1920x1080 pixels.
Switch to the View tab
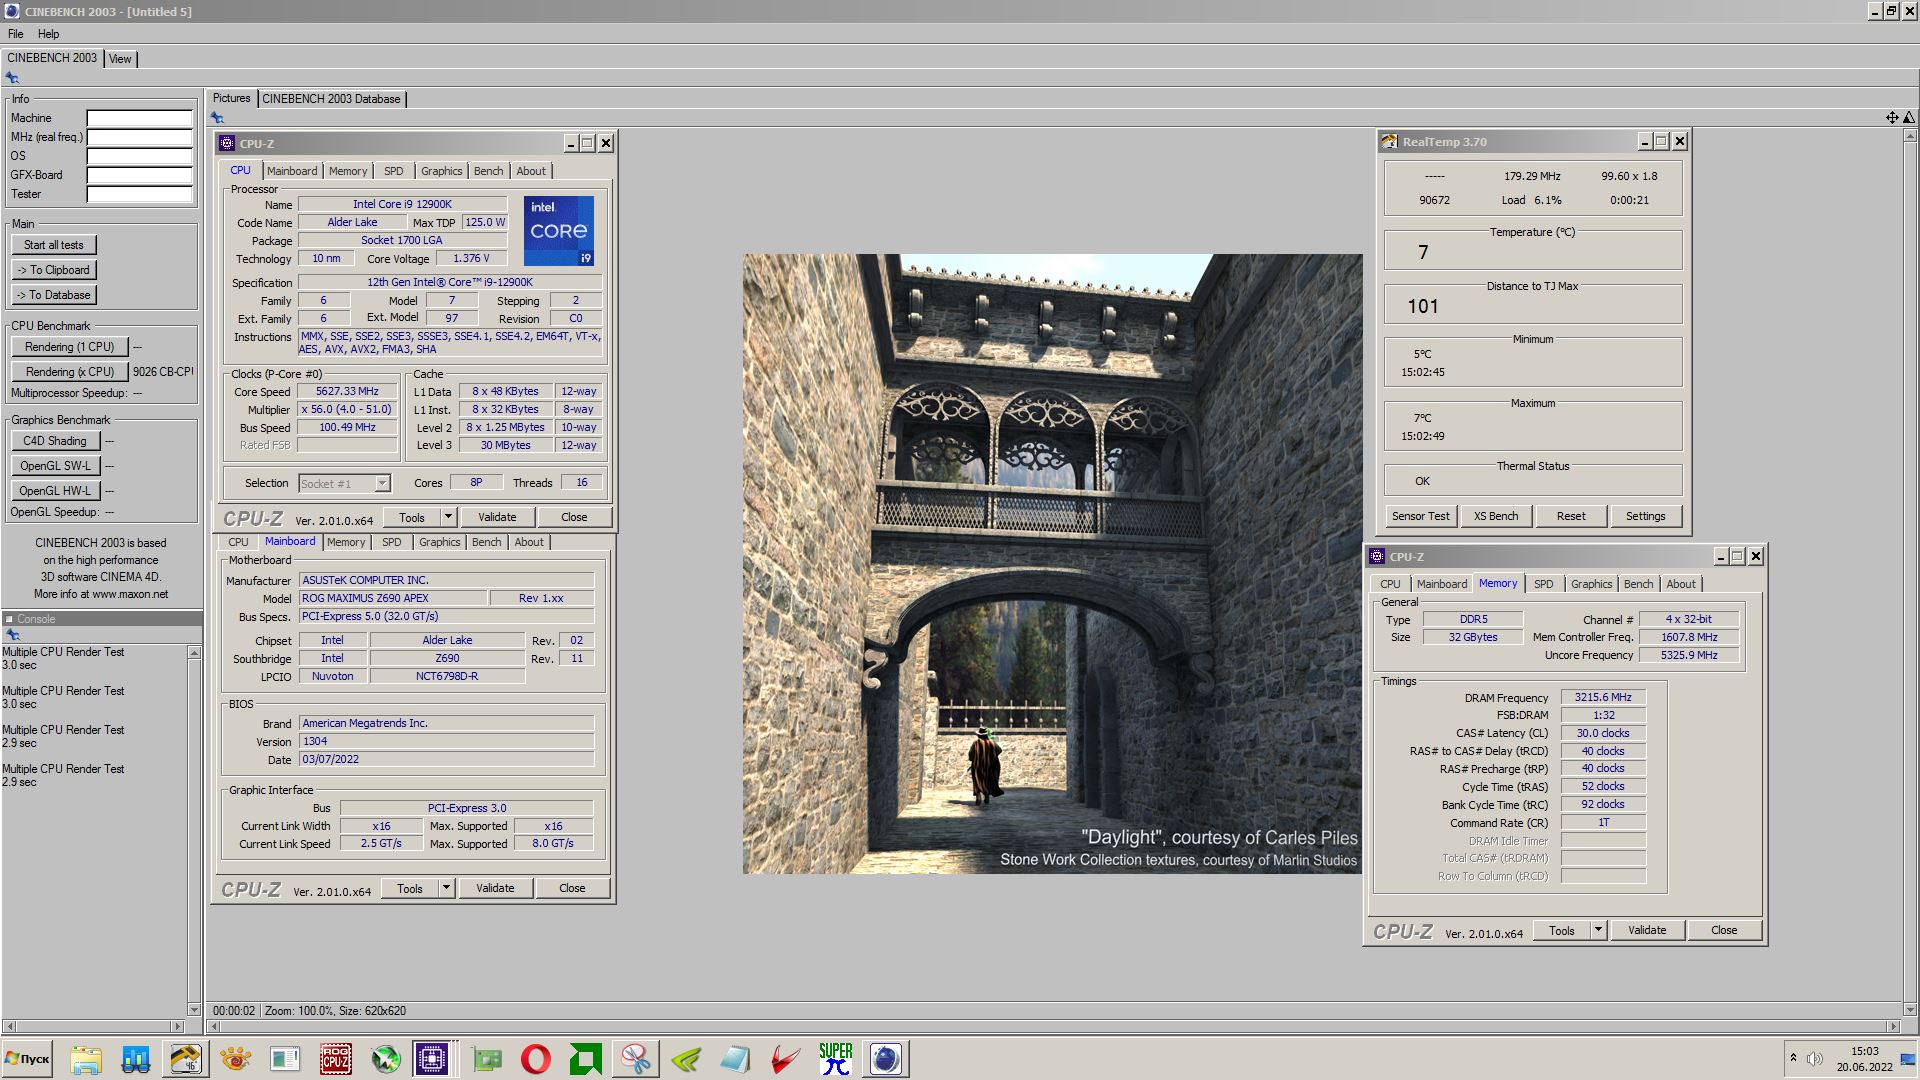pos(120,59)
